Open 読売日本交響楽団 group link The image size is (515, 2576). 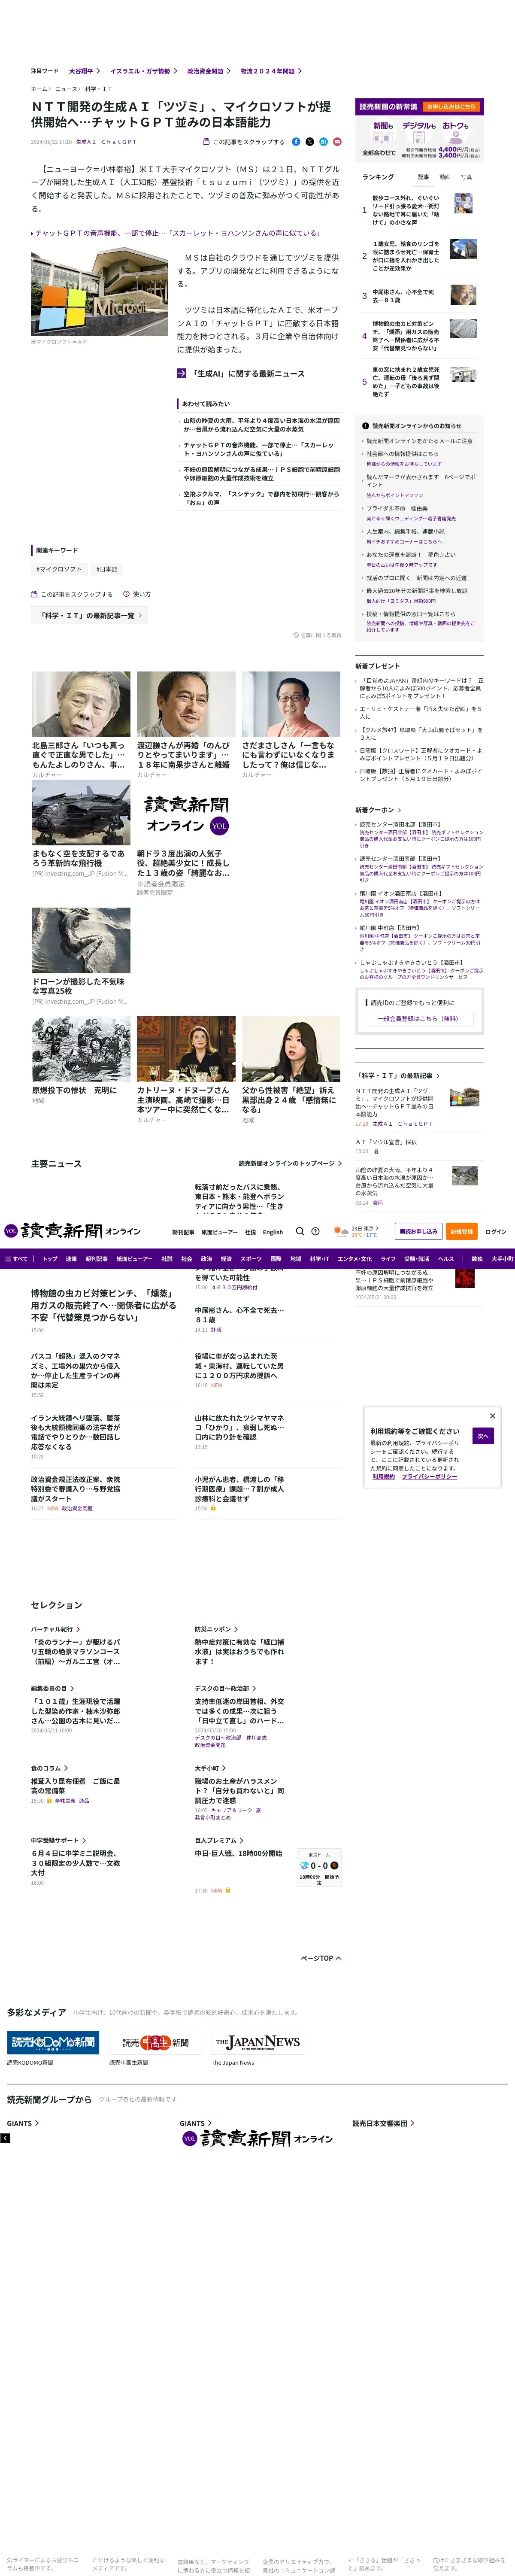click(x=383, y=2123)
